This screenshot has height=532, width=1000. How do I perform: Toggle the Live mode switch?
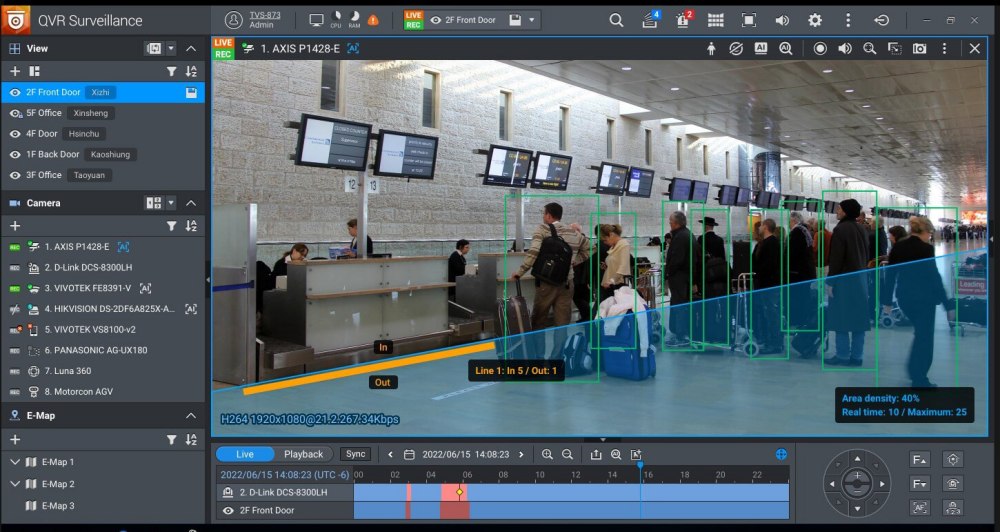(244, 454)
